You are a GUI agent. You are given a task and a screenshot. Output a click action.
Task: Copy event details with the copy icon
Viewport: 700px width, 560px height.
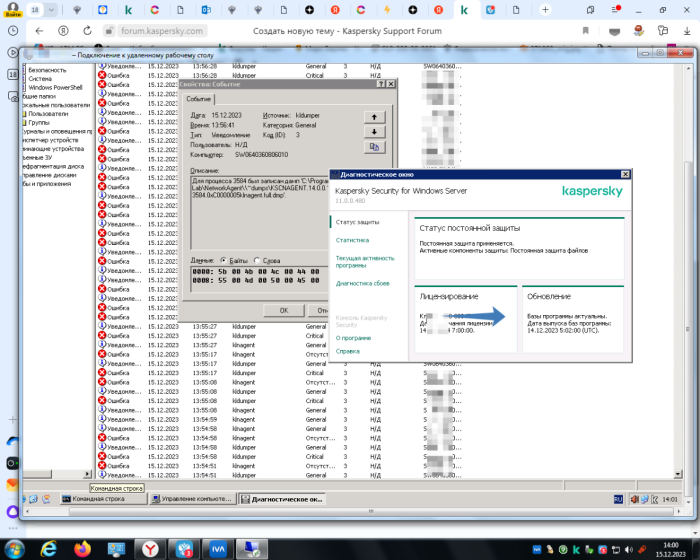[374, 146]
